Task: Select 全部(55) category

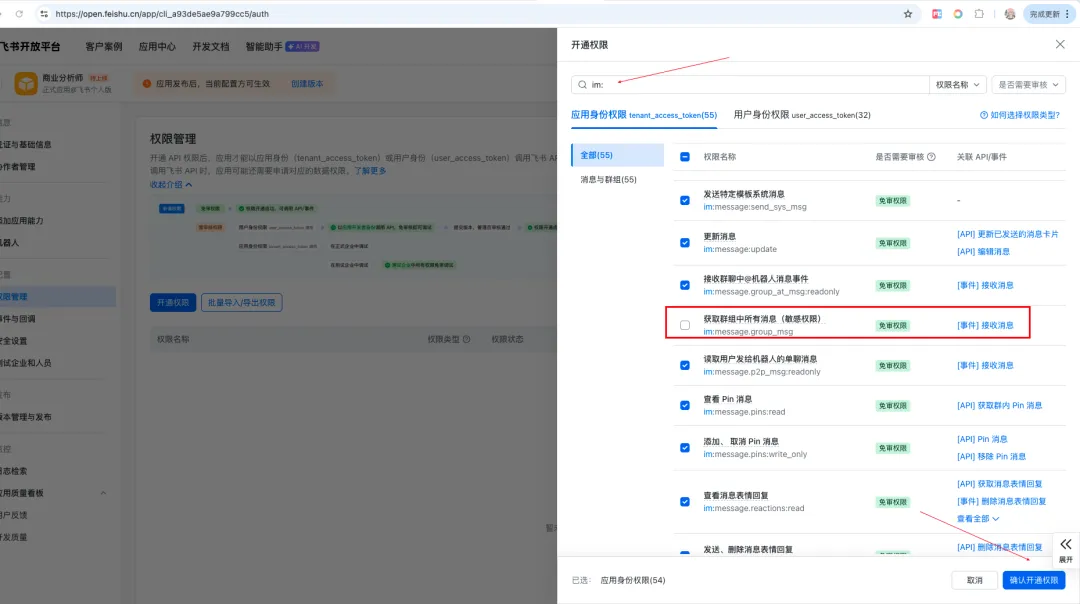Action: 618,155
